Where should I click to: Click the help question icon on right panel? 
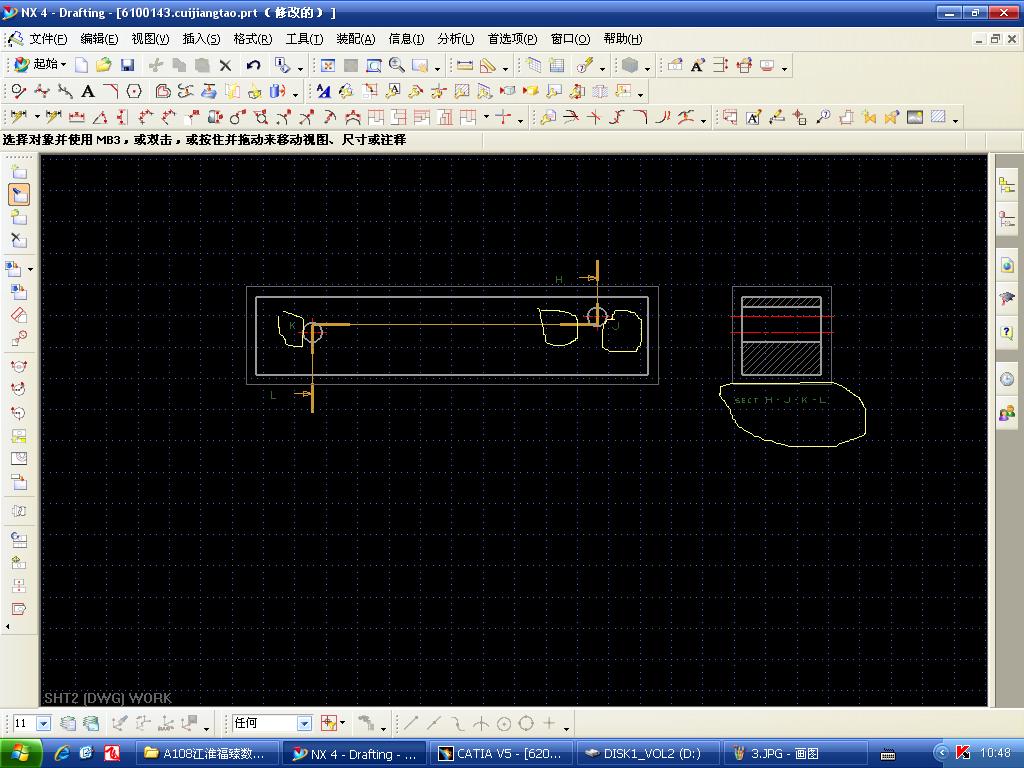(x=1007, y=332)
